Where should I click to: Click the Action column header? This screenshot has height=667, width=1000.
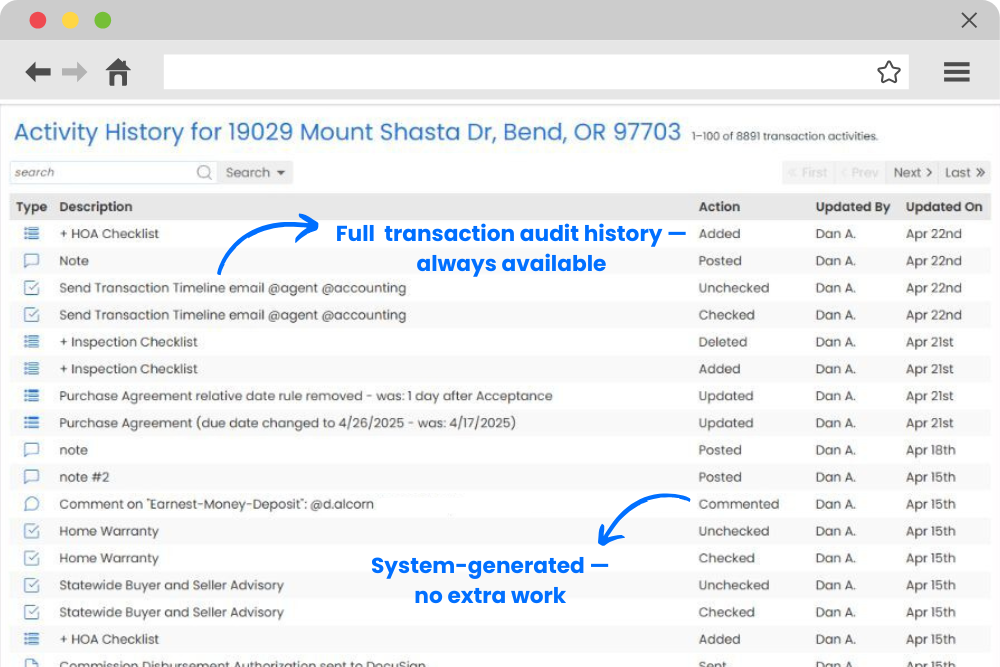tap(719, 207)
